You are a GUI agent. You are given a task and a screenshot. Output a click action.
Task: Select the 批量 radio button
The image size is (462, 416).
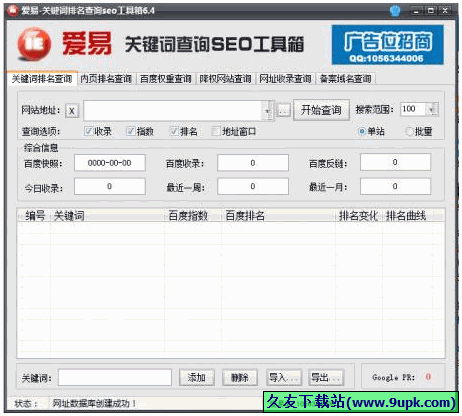(x=409, y=132)
